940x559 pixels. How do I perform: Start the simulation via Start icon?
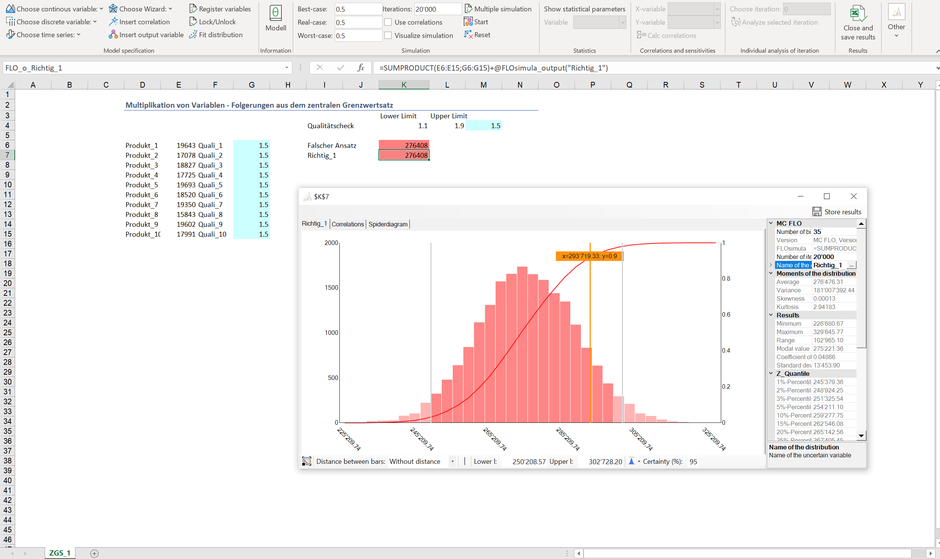pyautogui.click(x=468, y=22)
